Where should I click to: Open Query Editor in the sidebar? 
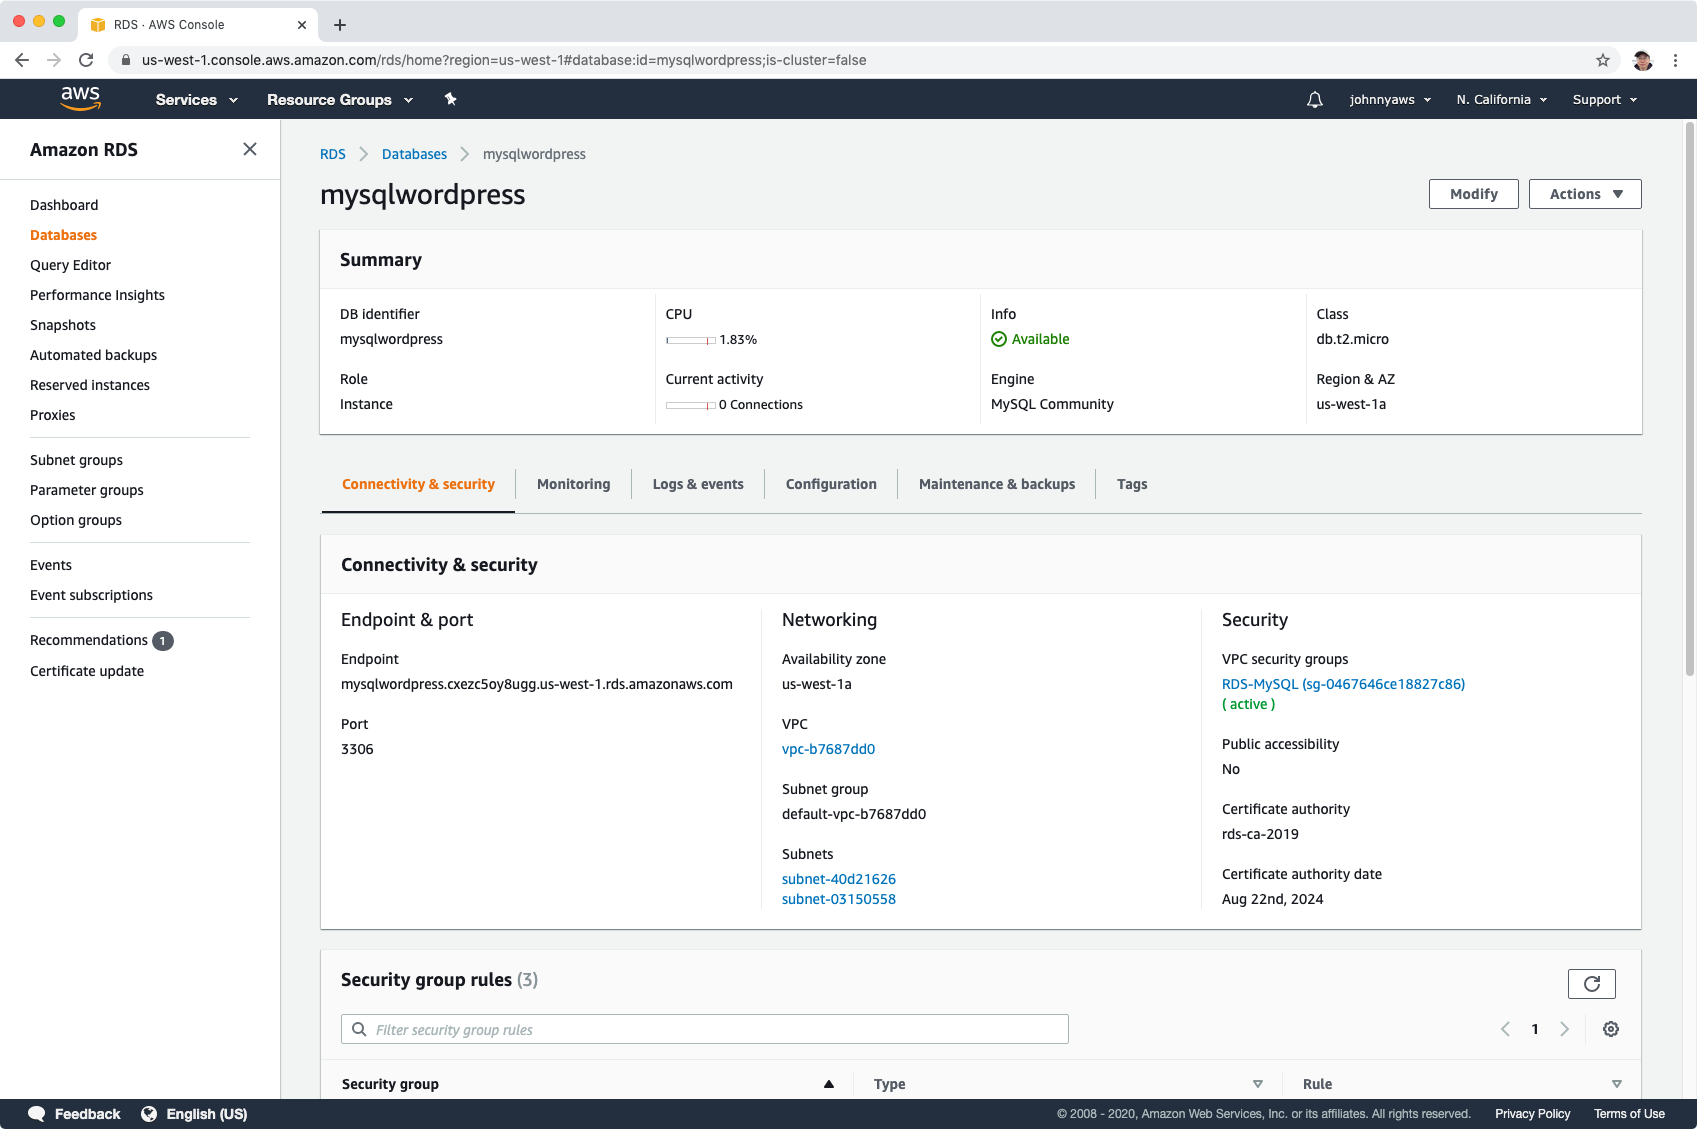70,265
